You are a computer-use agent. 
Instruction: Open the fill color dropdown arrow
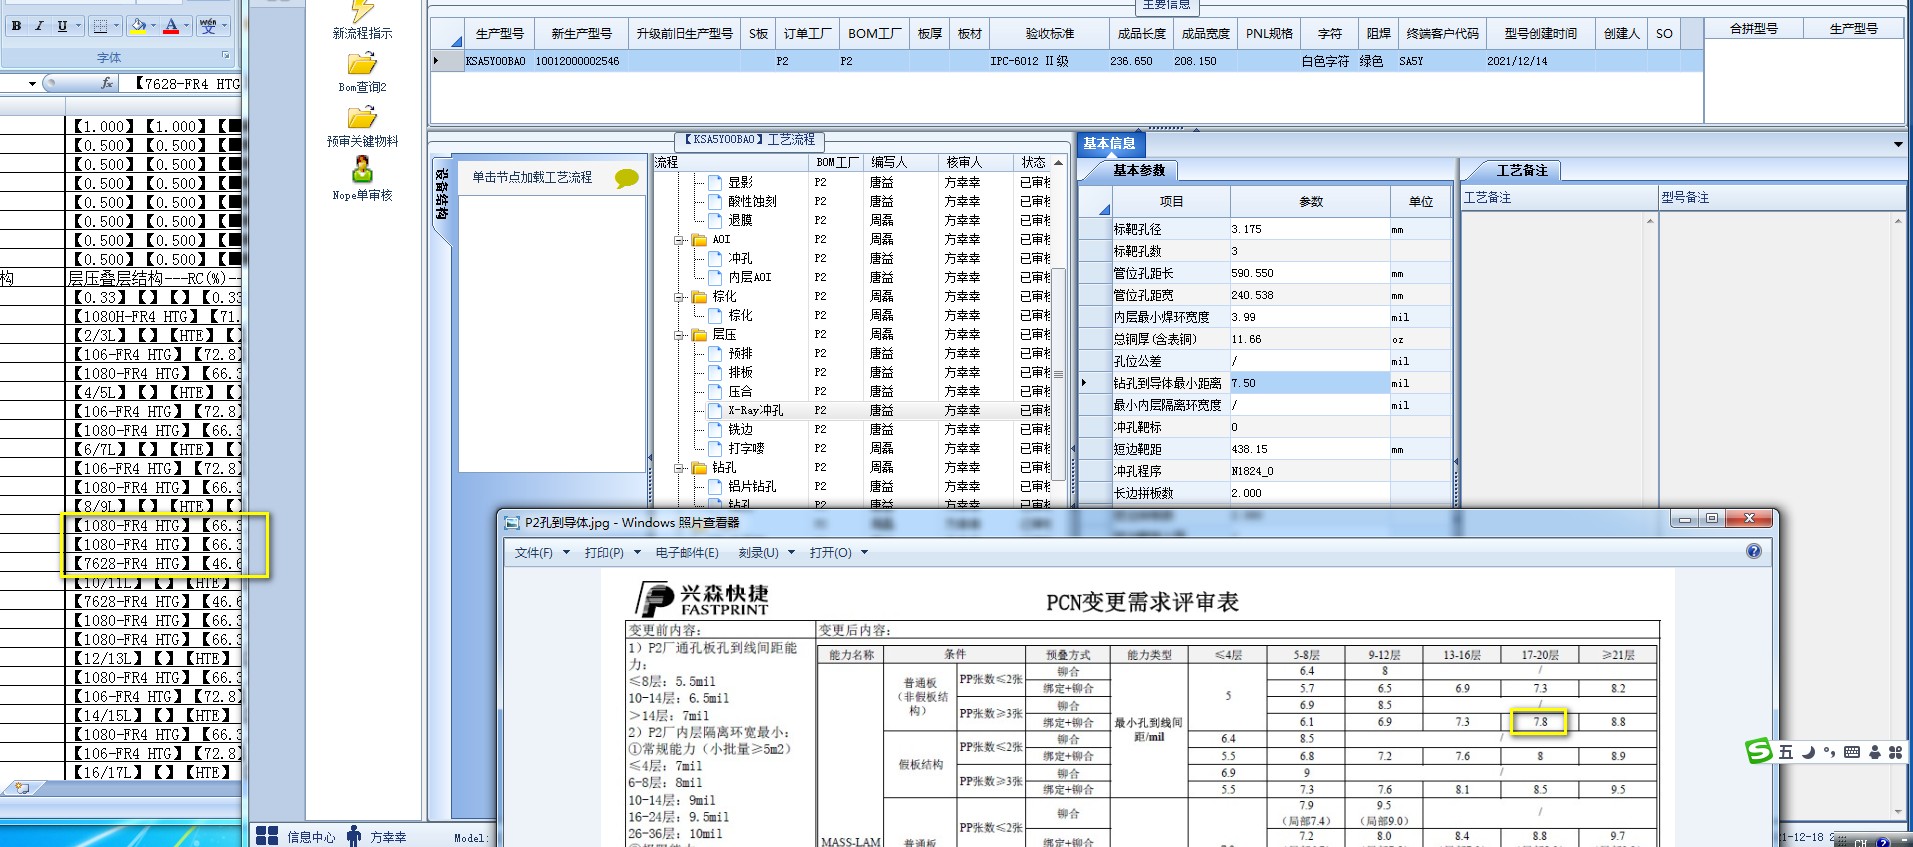coord(154,26)
